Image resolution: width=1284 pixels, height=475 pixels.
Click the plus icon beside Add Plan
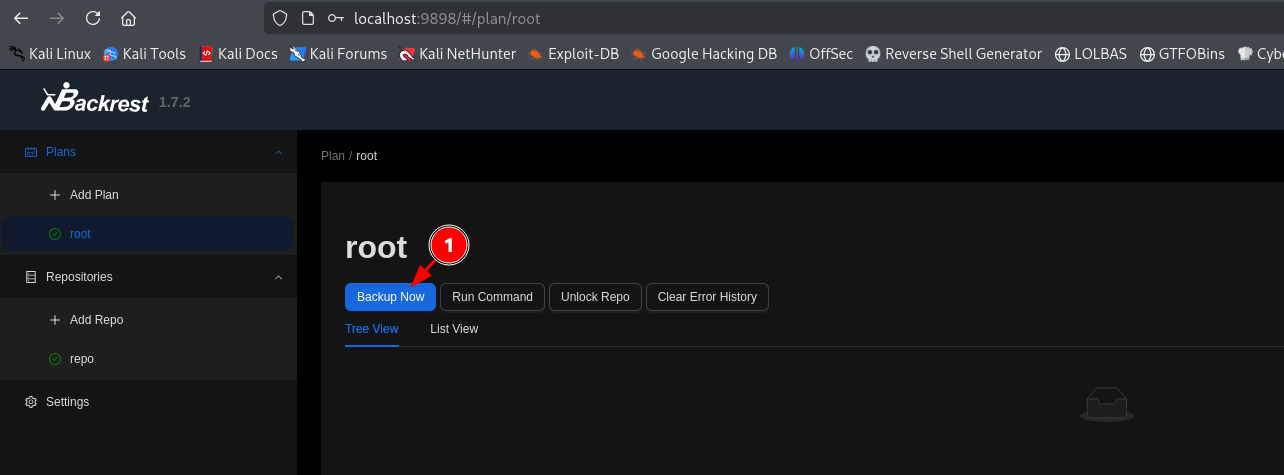[x=55, y=195]
